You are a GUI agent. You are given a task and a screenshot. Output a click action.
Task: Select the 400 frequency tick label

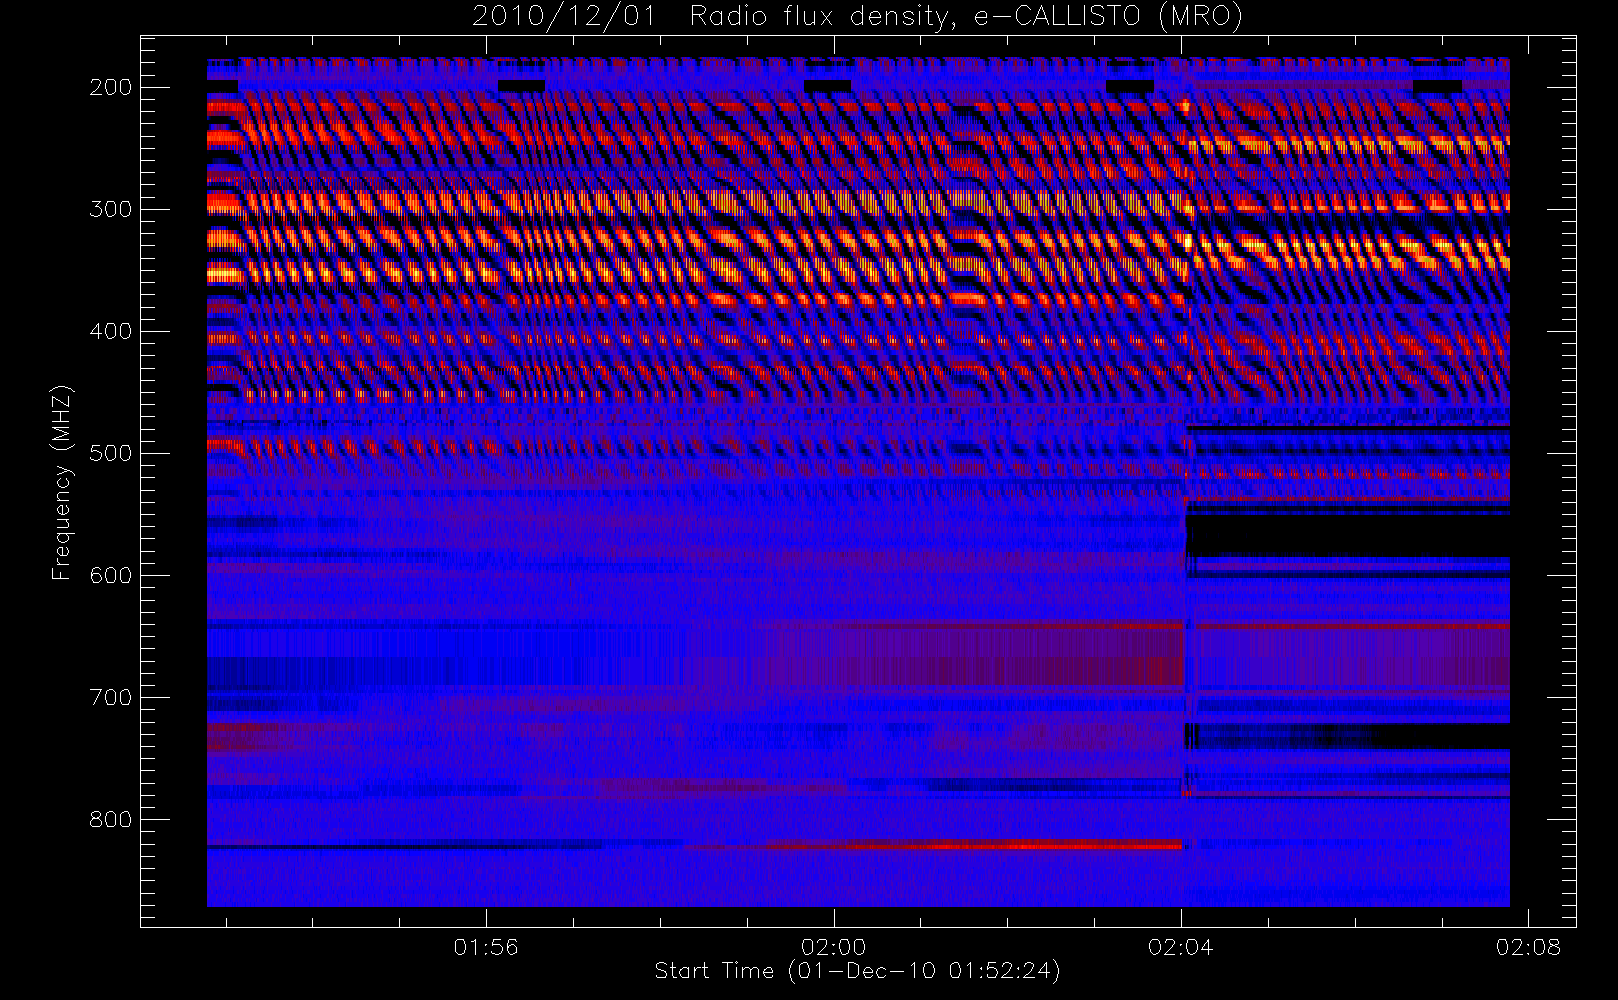point(111,332)
